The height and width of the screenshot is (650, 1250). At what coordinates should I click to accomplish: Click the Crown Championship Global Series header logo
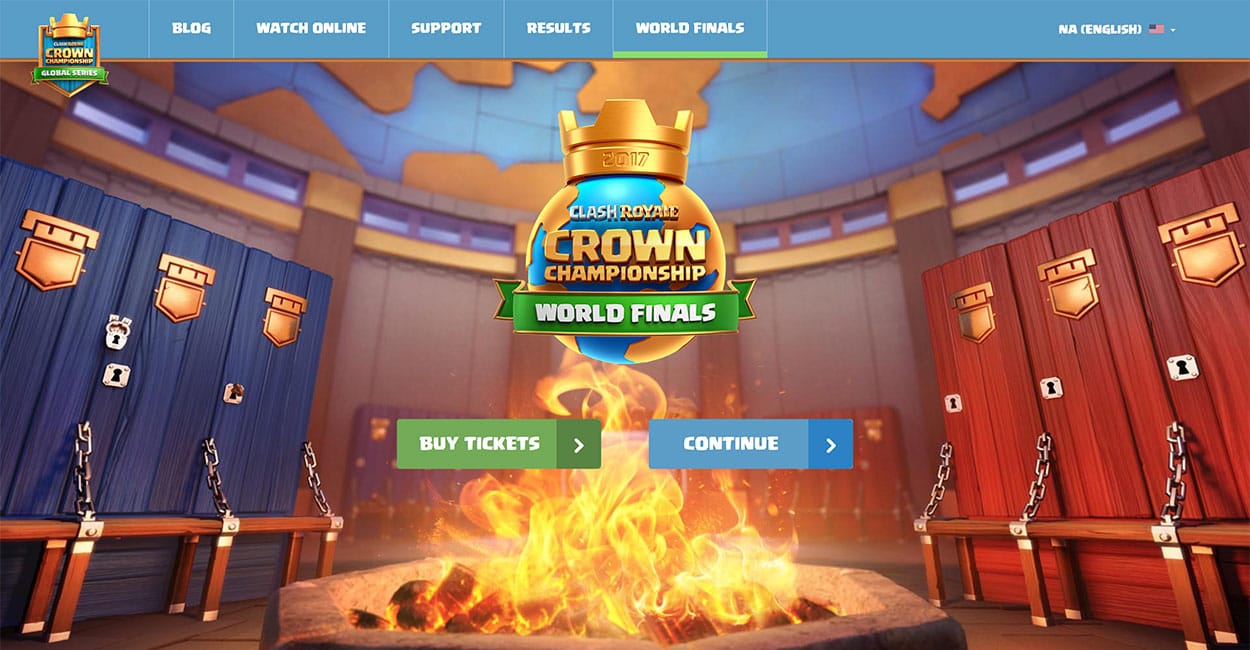pos(70,53)
